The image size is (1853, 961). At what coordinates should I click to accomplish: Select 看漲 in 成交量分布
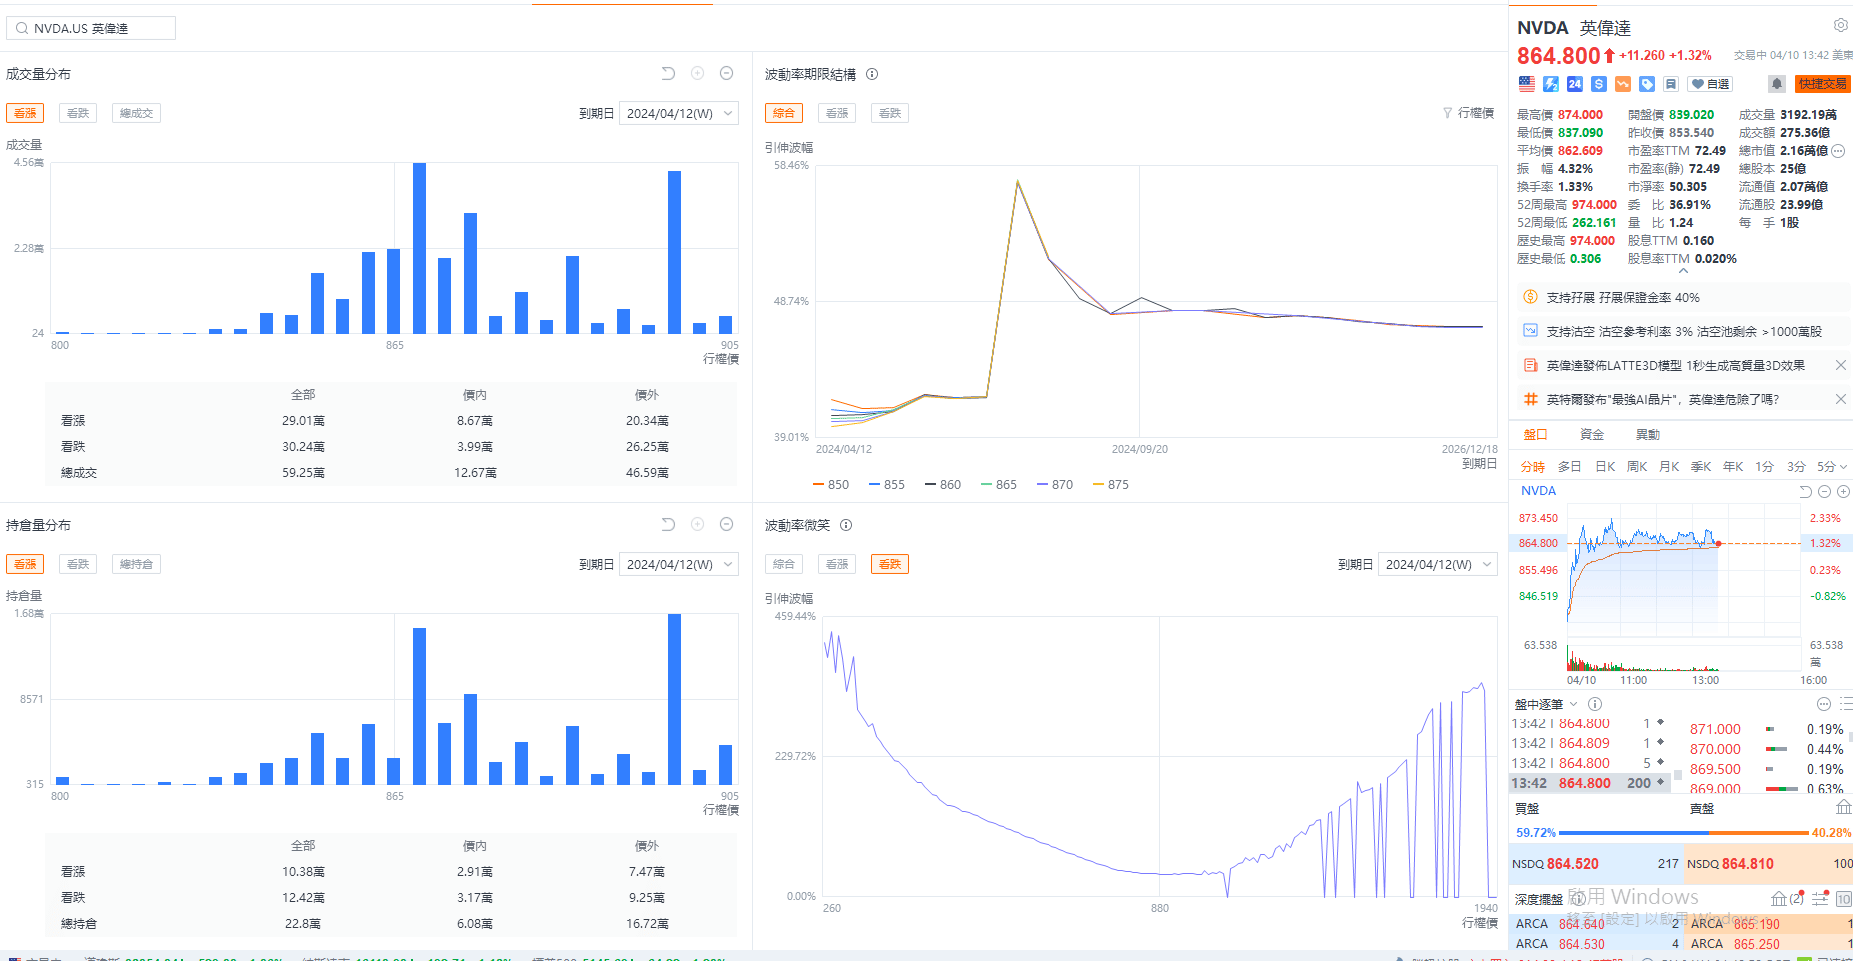click(25, 113)
